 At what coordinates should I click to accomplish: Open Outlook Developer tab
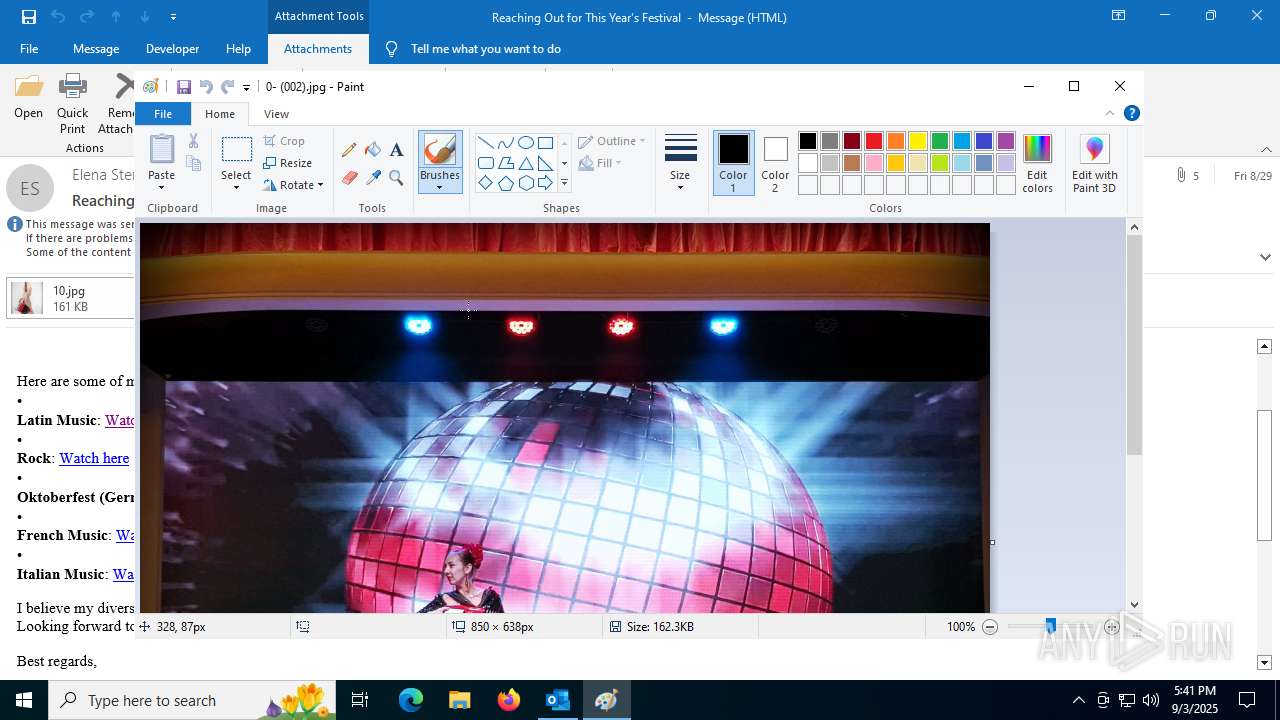point(172,49)
